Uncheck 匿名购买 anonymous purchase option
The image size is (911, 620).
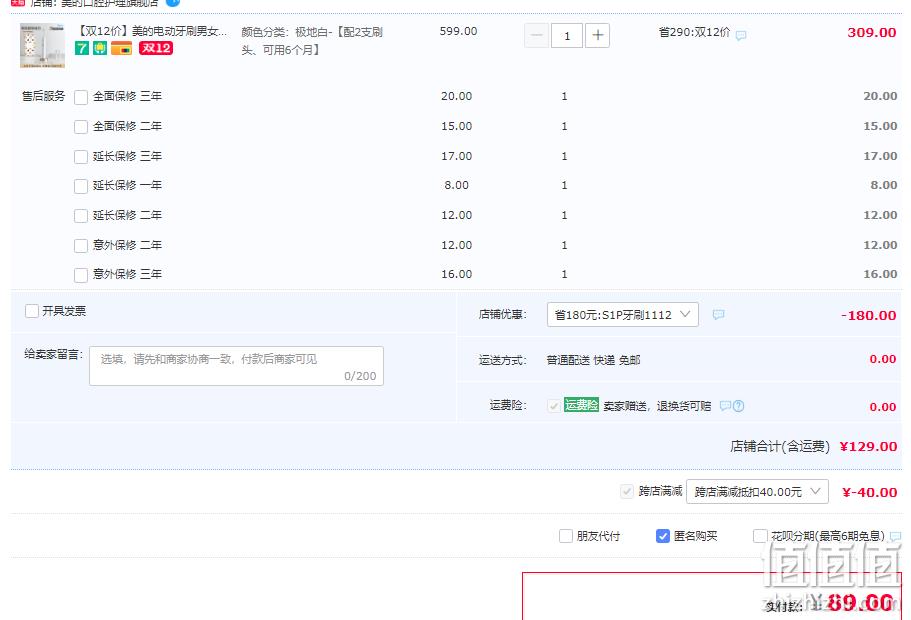point(663,536)
